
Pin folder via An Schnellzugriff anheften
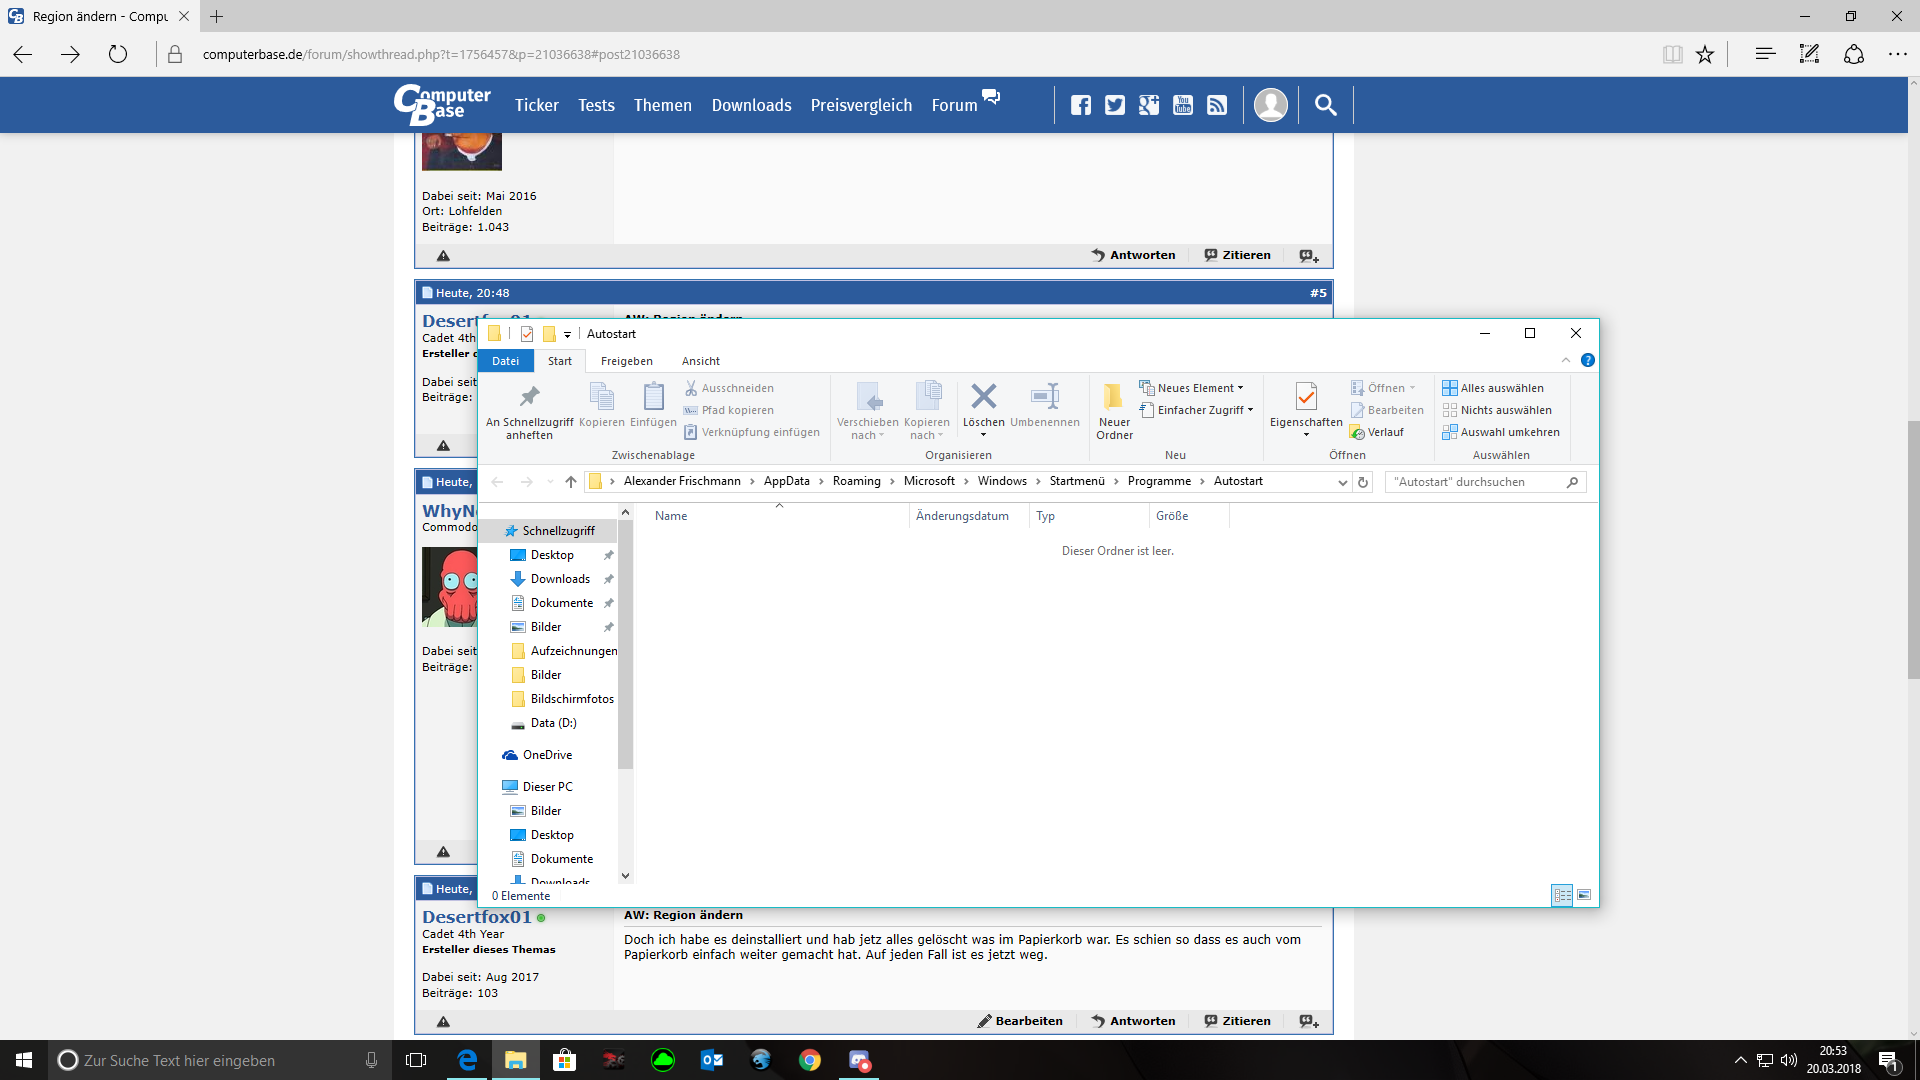pyautogui.click(x=529, y=397)
